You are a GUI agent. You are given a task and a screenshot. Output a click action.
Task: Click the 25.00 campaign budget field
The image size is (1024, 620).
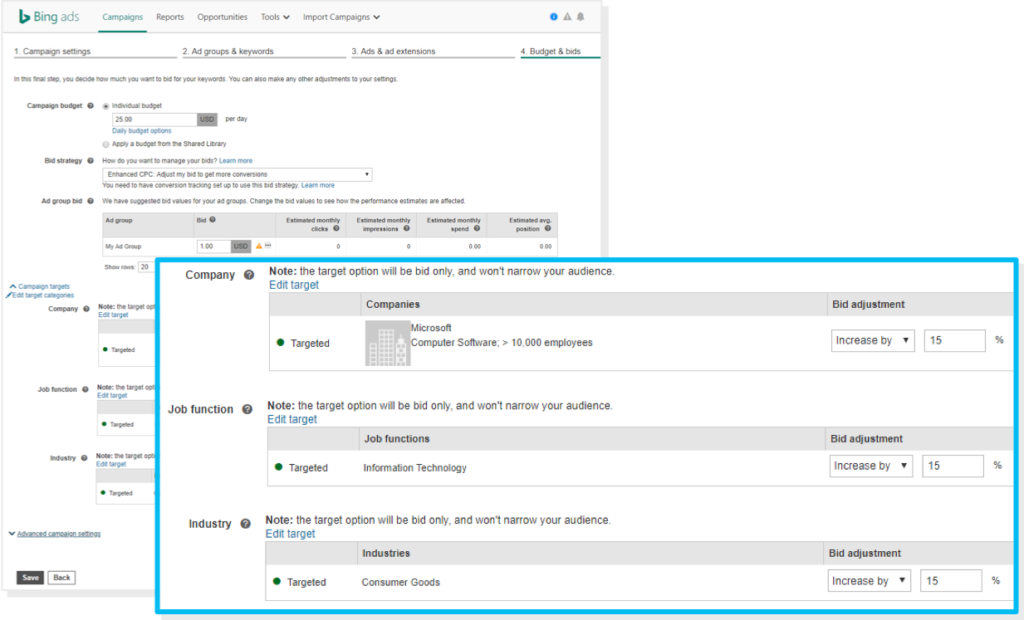tap(155, 120)
